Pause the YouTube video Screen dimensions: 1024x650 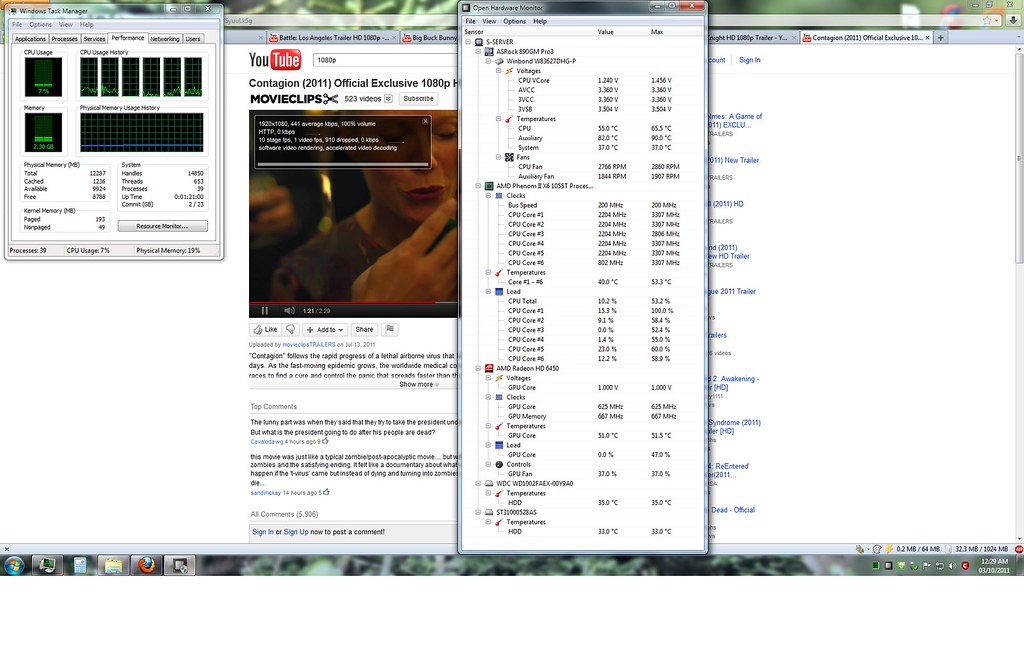[x=264, y=311]
